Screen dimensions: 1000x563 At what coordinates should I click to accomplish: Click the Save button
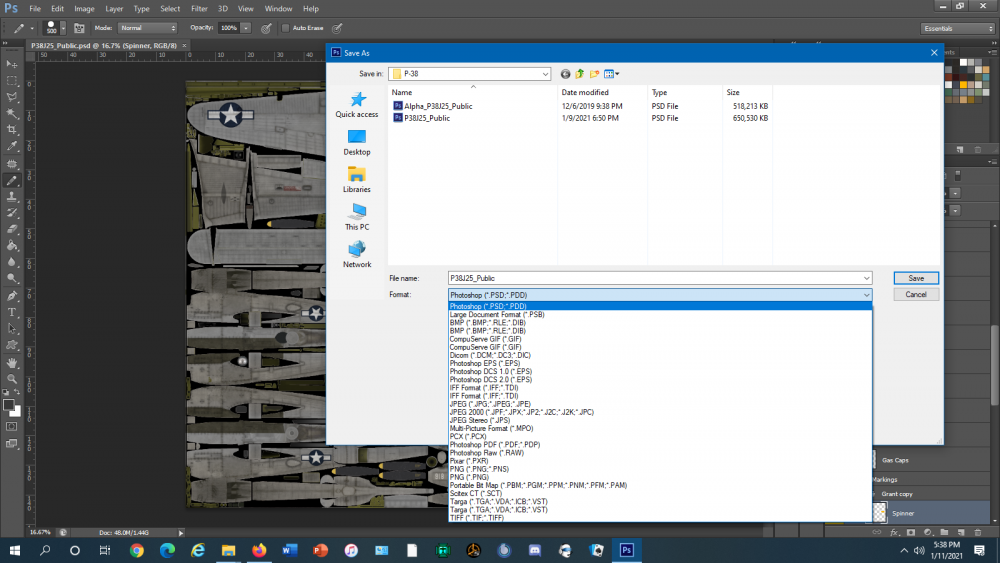tap(915, 278)
